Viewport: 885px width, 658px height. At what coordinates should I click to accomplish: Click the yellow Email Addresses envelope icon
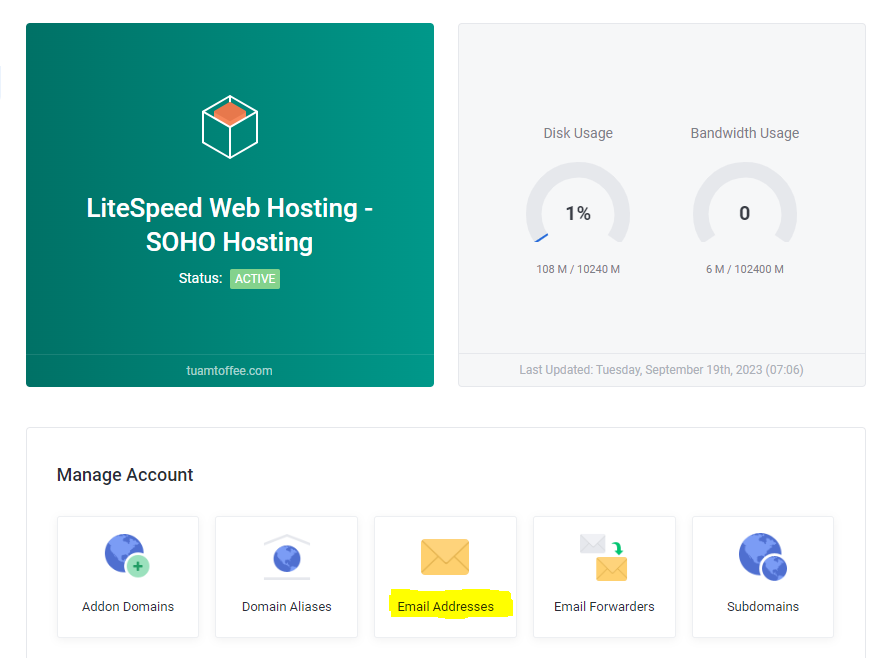pyautogui.click(x=445, y=556)
